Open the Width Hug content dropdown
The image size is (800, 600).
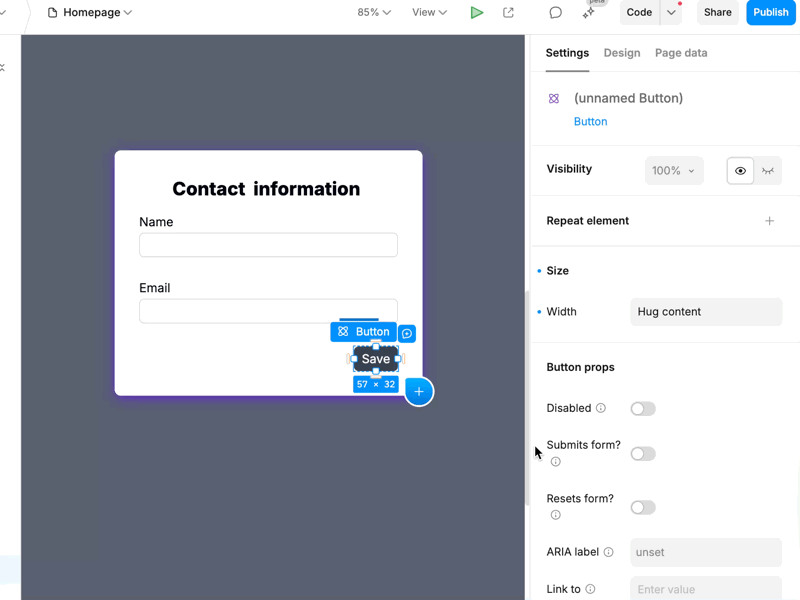[706, 312]
